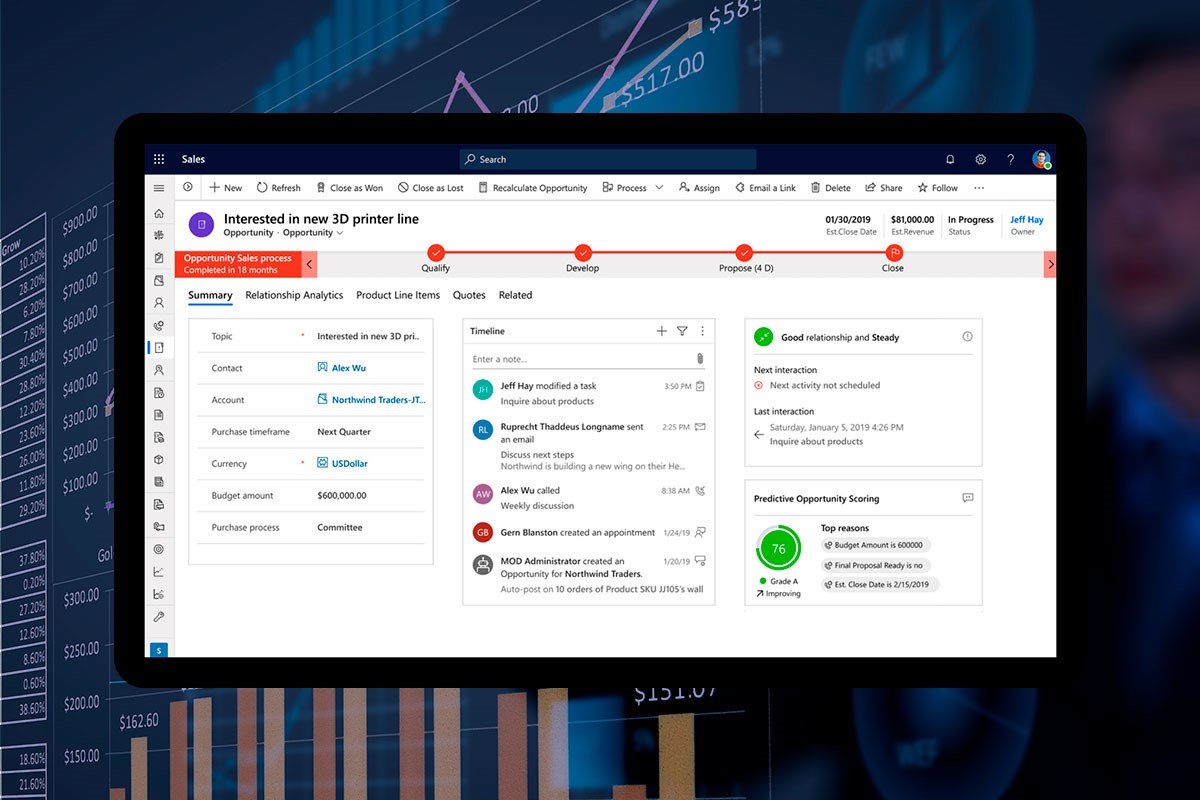Click the Topic field value
The height and width of the screenshot is (800, 1200).
[x=368, y=337]
